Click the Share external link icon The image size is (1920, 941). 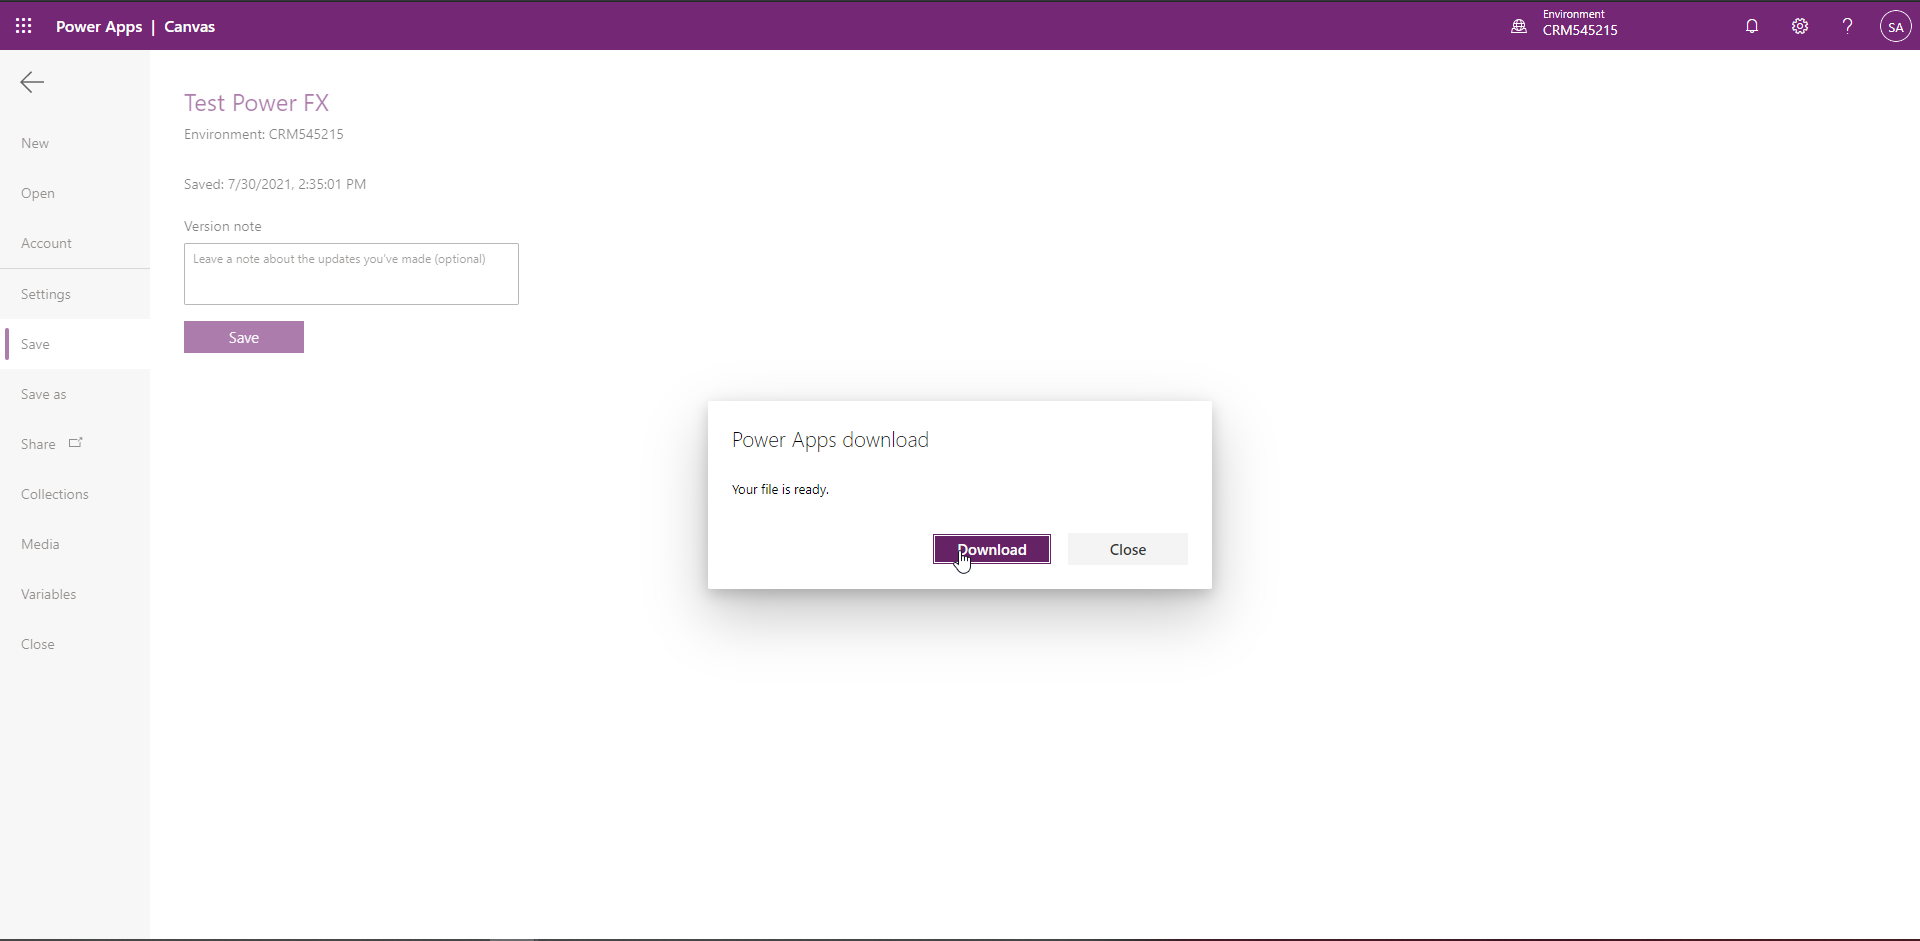(75, 442)
